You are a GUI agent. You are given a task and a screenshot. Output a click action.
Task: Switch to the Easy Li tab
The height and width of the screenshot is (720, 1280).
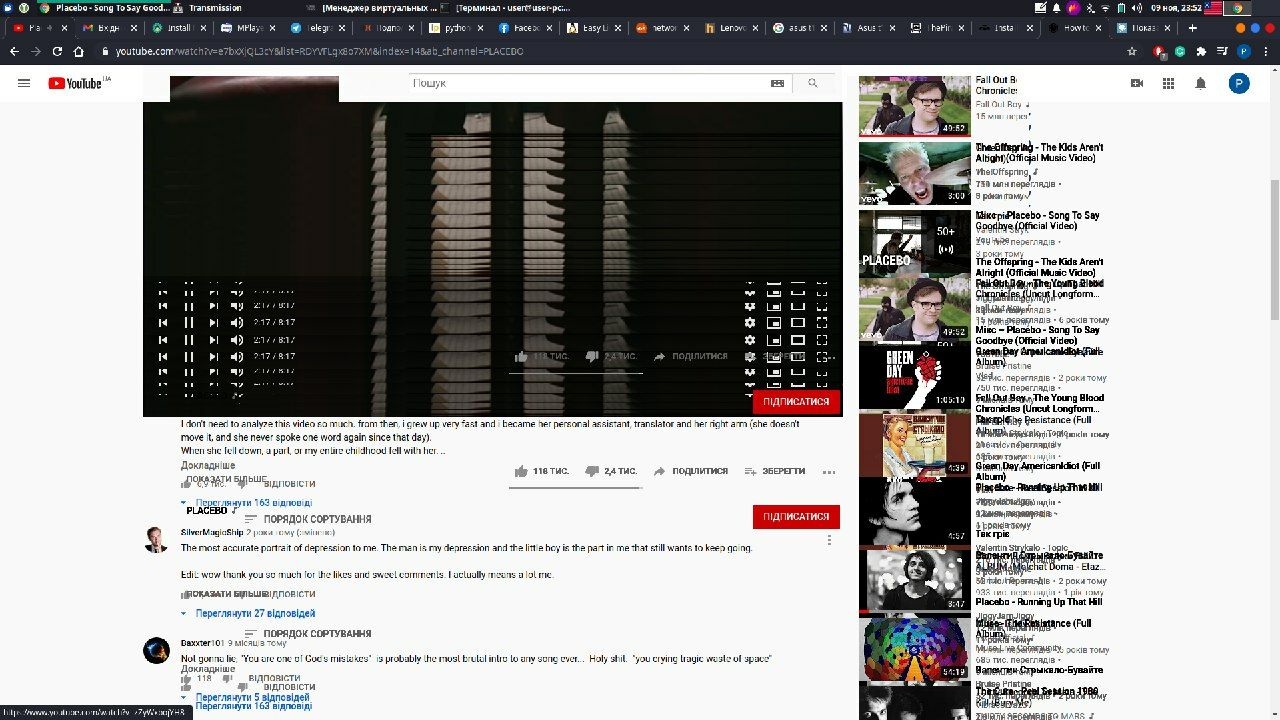(x=592, y=28)
